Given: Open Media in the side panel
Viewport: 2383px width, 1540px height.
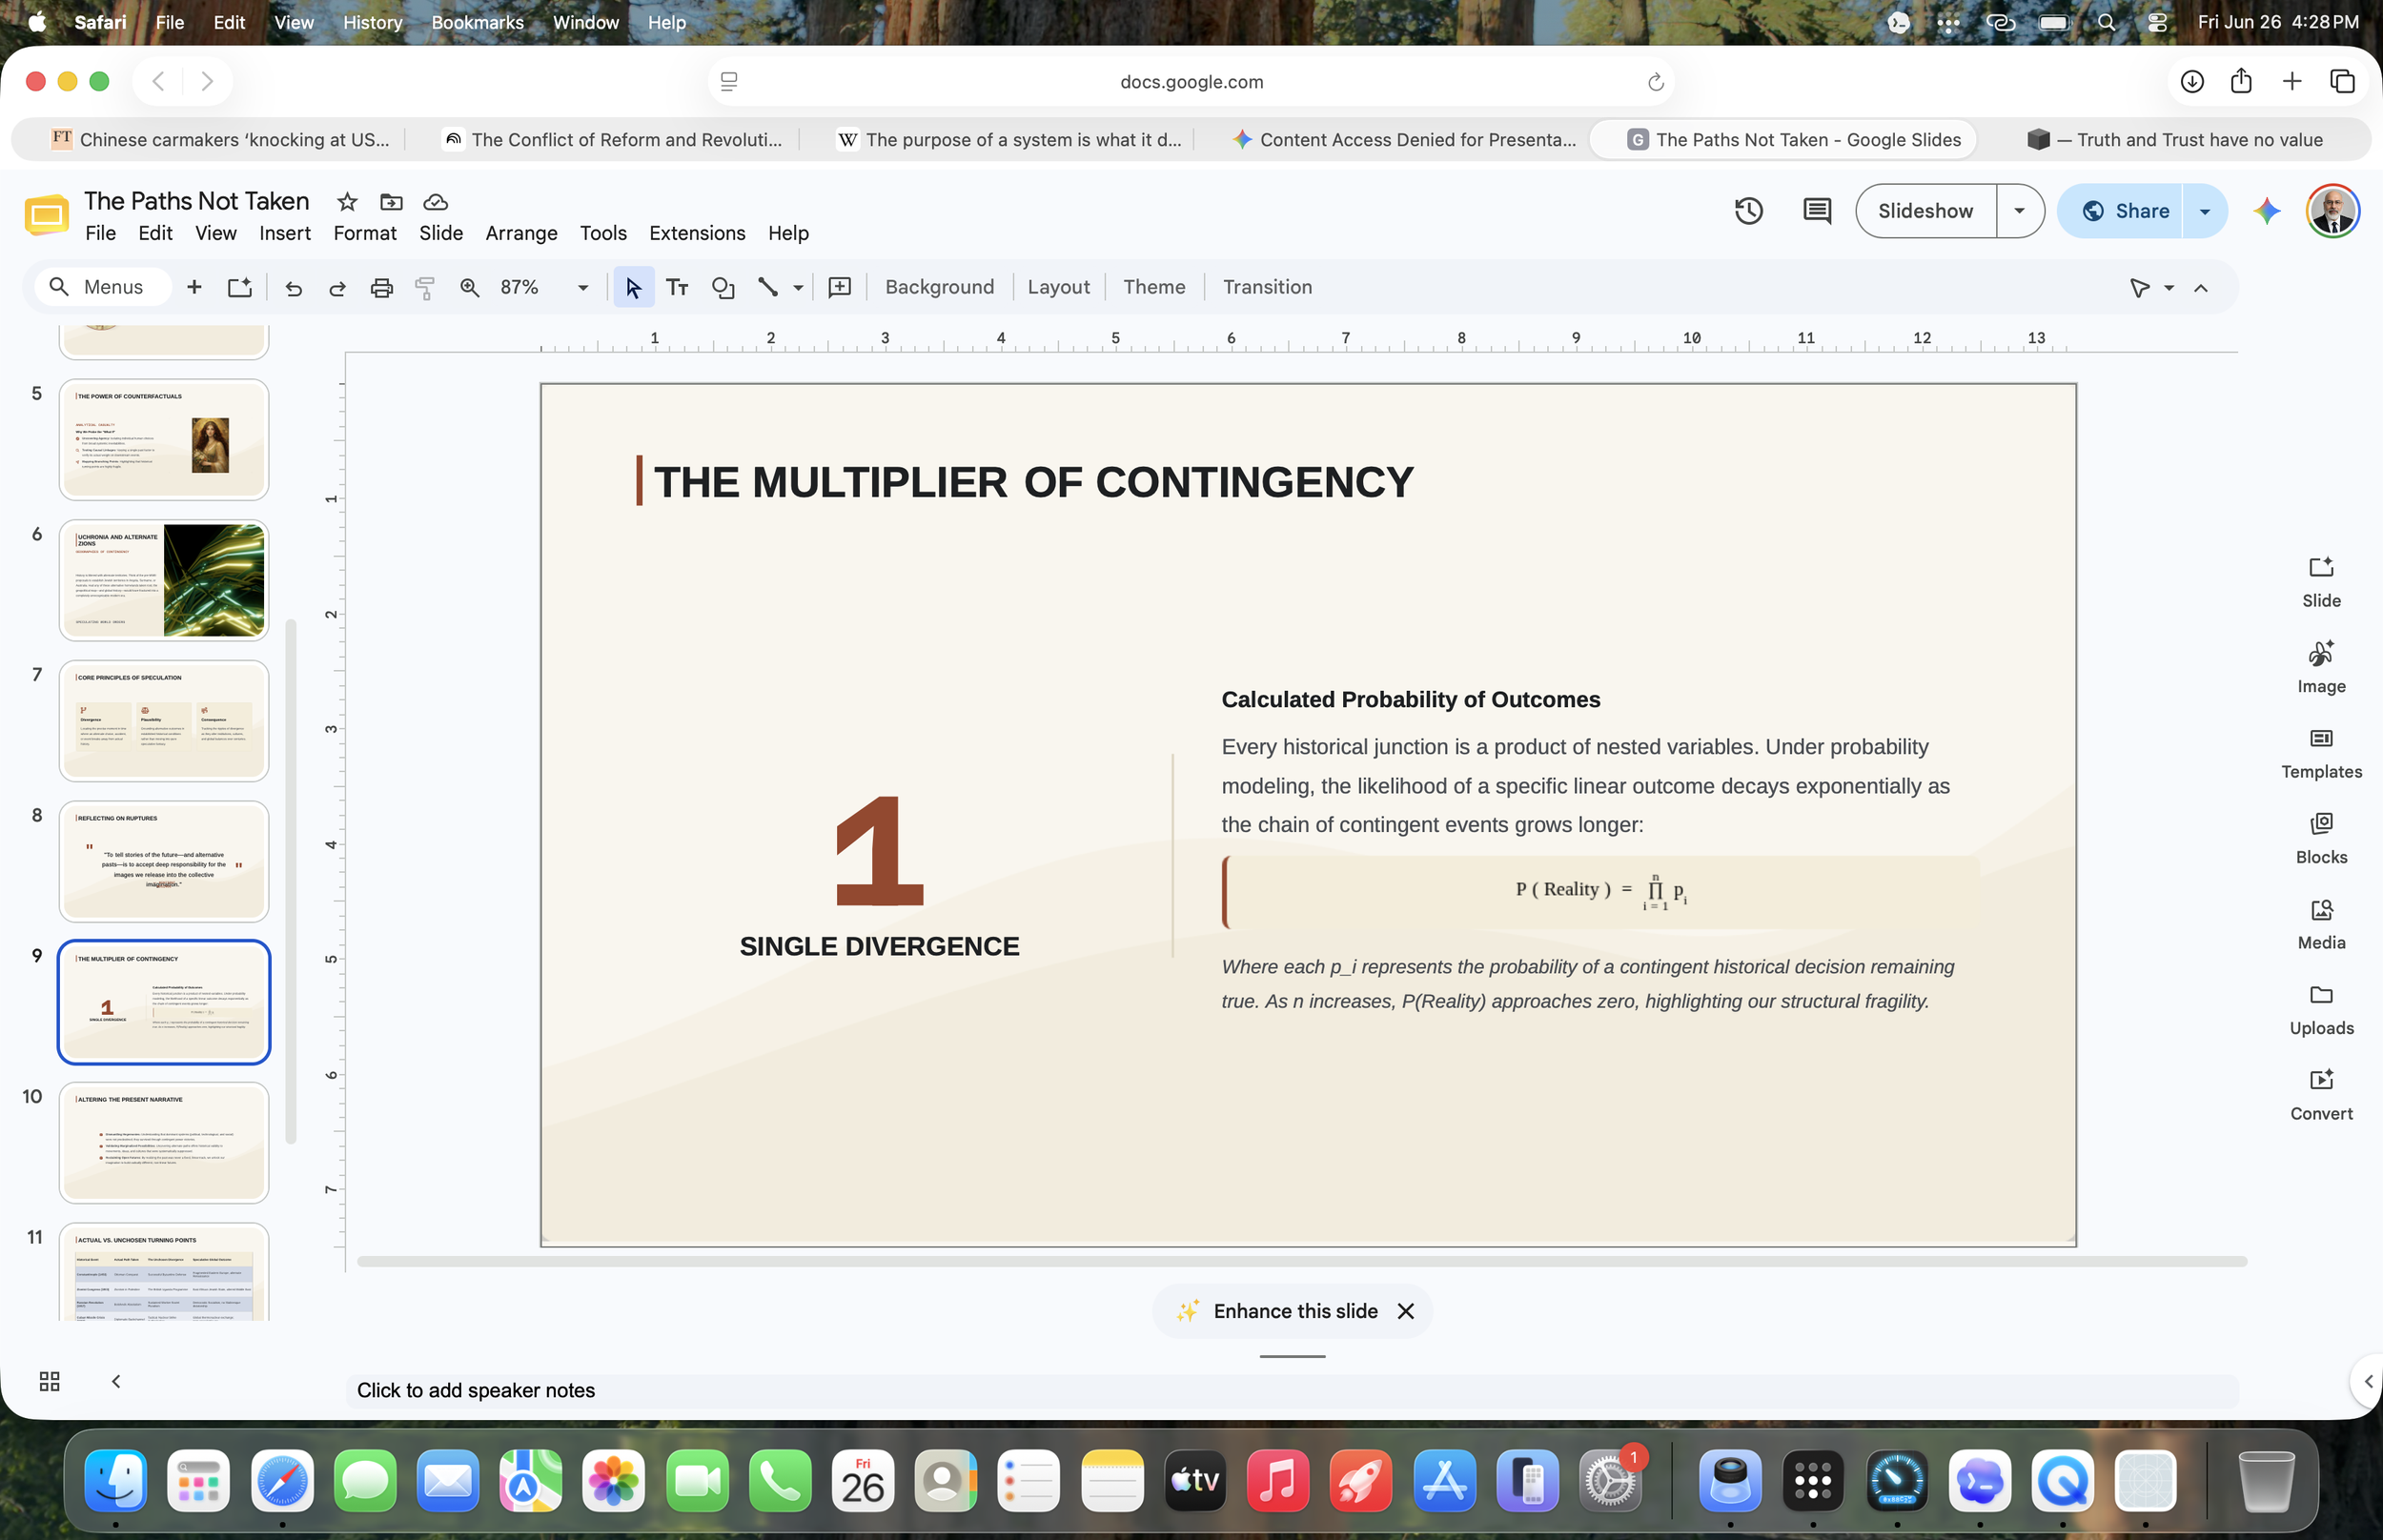Looking at the screenshot, I should [x=2321, y=924].
